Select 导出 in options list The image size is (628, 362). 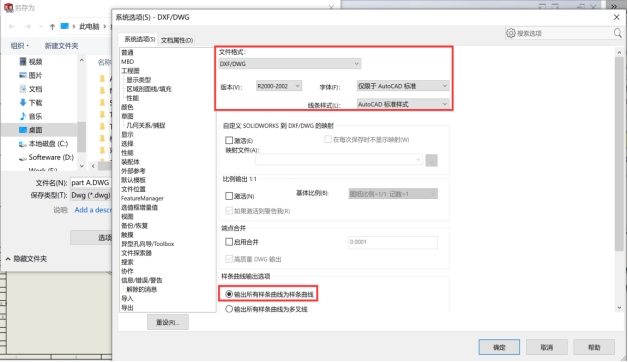pyautogui.click(x=127, y=308)
